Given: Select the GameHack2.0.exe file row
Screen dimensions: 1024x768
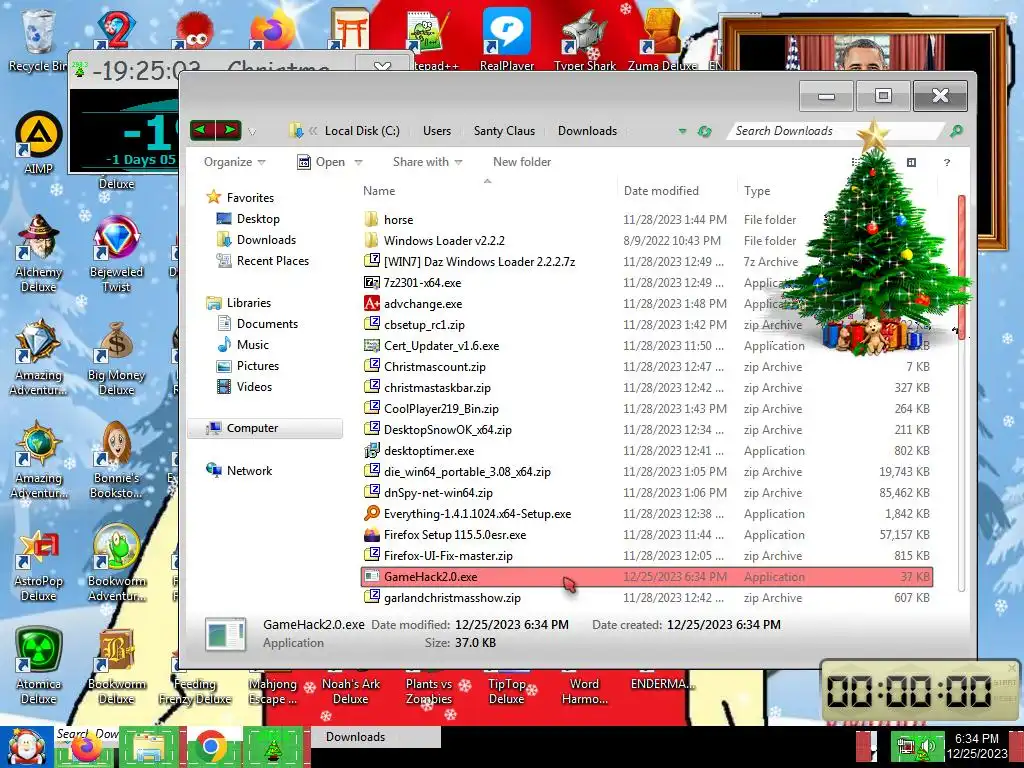Looking at the screenshot, I should pos(647,577).
